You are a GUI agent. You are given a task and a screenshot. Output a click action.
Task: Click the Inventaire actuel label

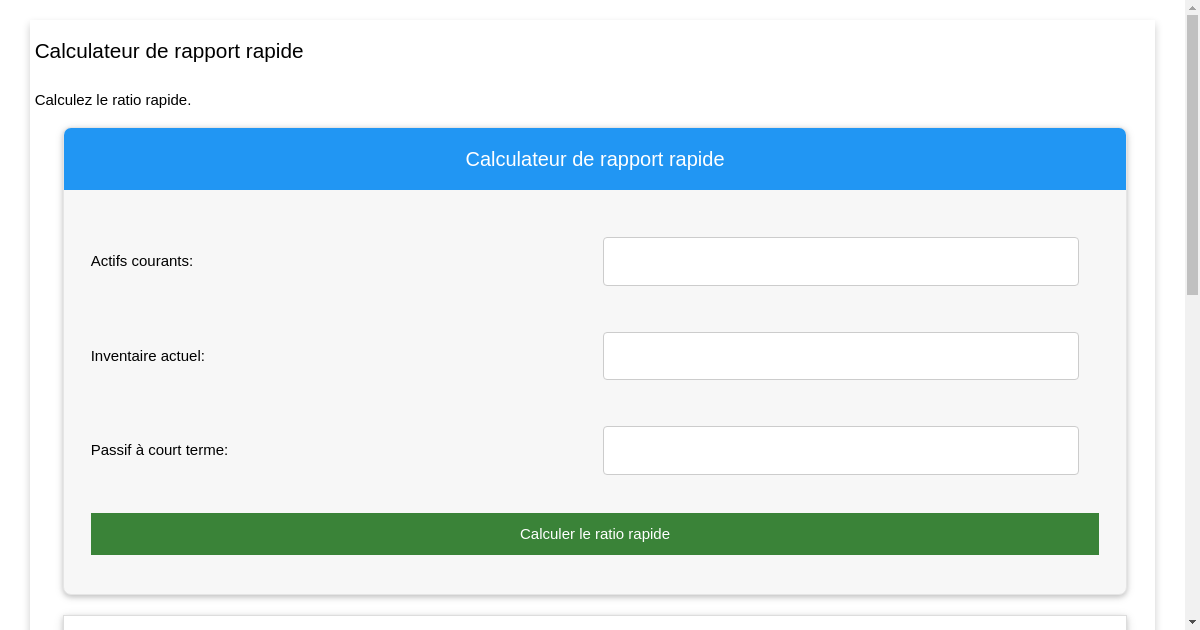point(147,355)
